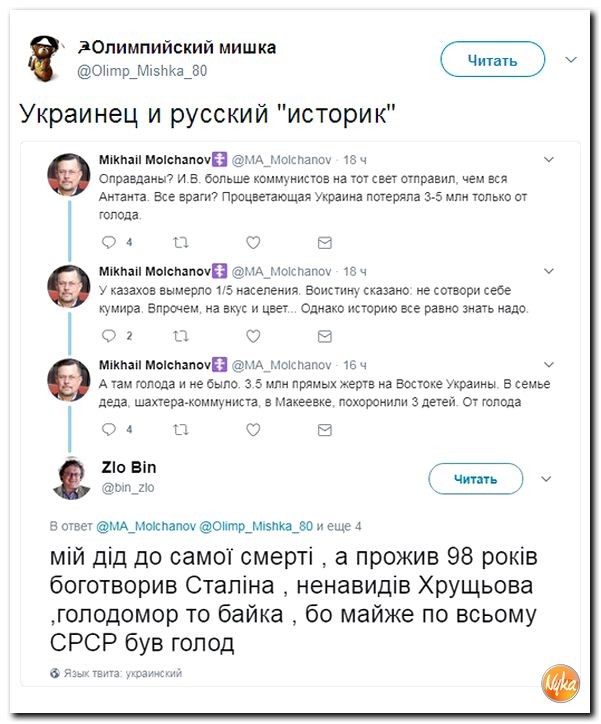Like the first Molchanov tweet with the heart icon
This screenshot has width=601, height=724.
(253, 242)
